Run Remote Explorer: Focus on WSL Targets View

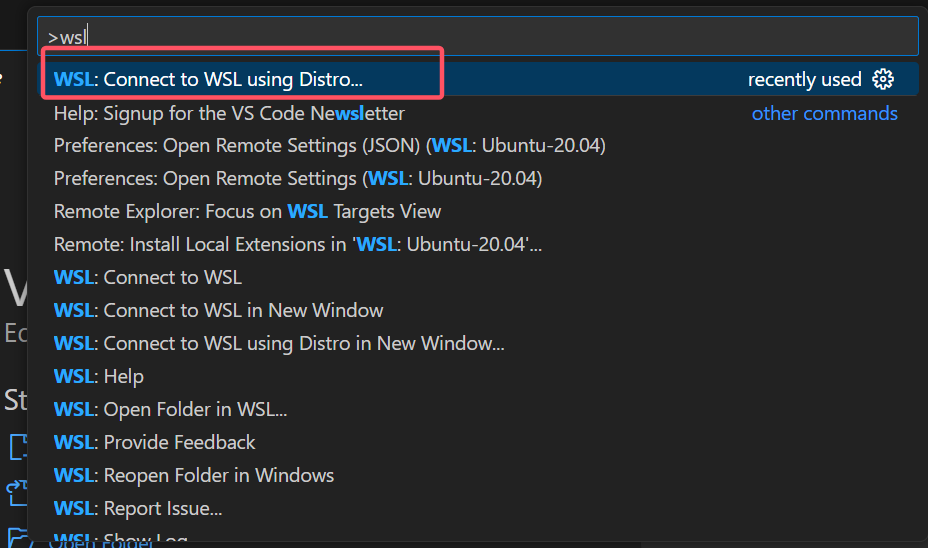[478, 211]
